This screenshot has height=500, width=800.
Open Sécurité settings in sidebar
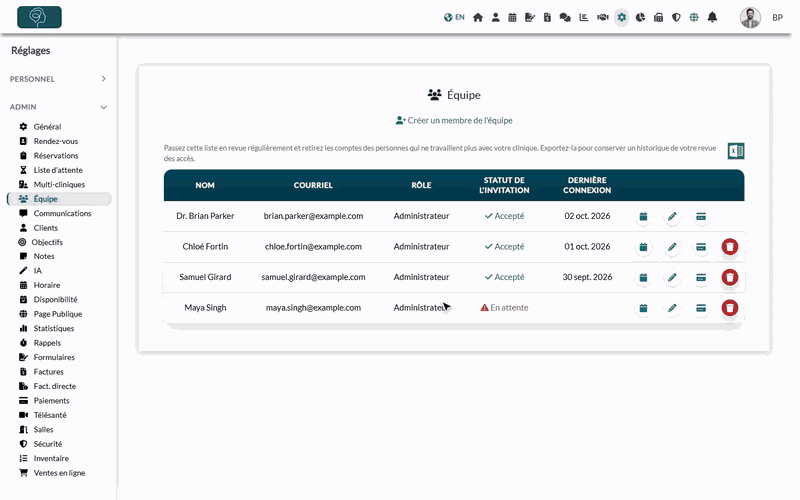click(47, 444)
